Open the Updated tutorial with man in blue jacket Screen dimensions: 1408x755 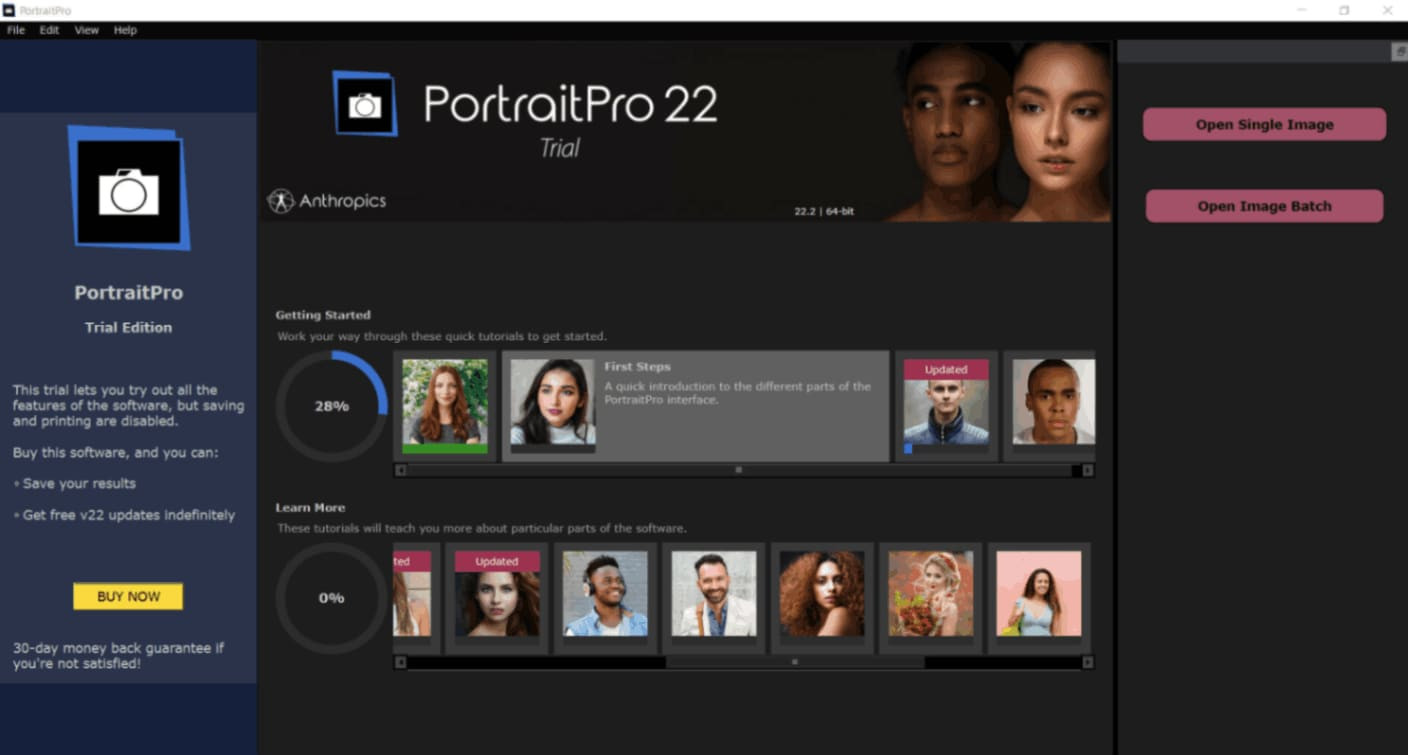pos(946,406)
